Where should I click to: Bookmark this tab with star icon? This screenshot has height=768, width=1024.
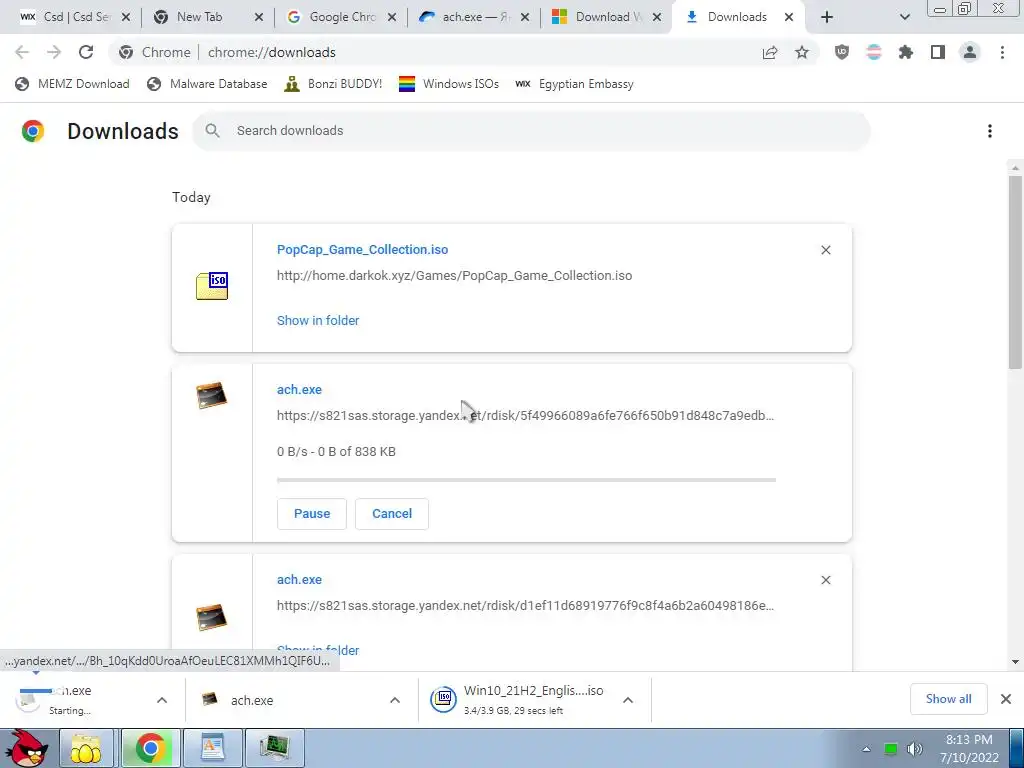click(x=802, y=52)
